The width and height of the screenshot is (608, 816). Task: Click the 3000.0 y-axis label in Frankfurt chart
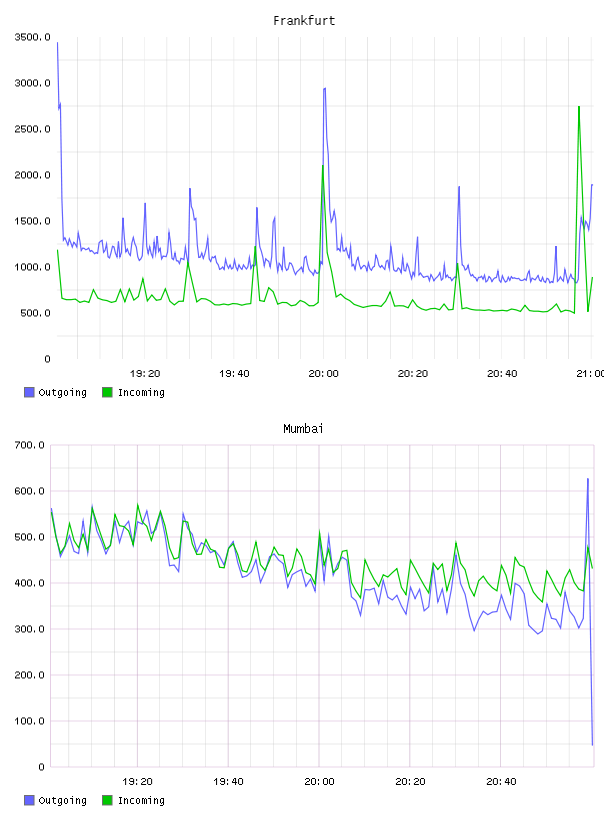click(33, 83)
